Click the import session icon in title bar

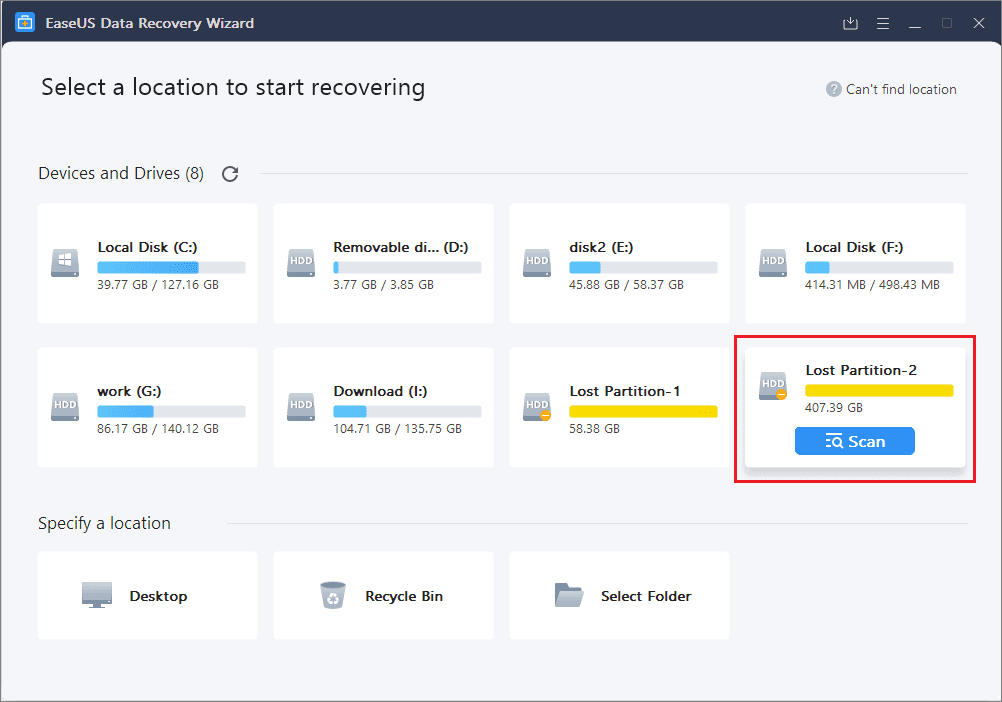pos(851,23)
